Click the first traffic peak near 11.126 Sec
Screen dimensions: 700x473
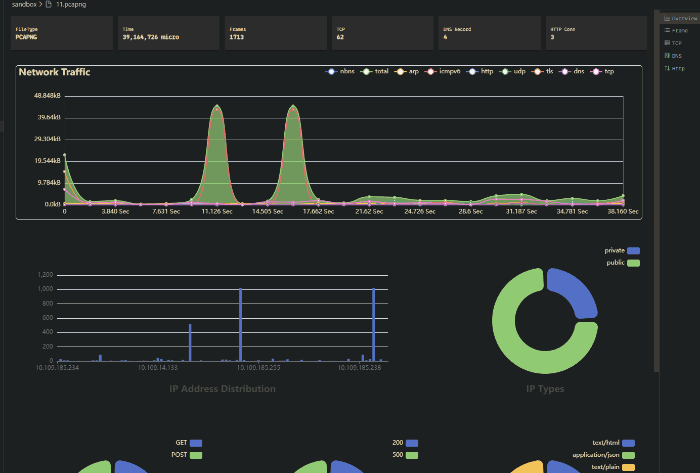(x=217, y=106)
